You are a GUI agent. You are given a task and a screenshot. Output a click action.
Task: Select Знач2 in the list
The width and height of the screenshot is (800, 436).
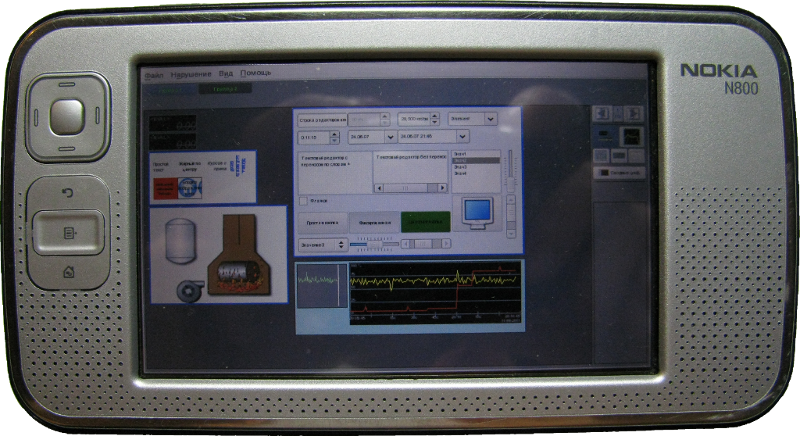click(476, 160)
